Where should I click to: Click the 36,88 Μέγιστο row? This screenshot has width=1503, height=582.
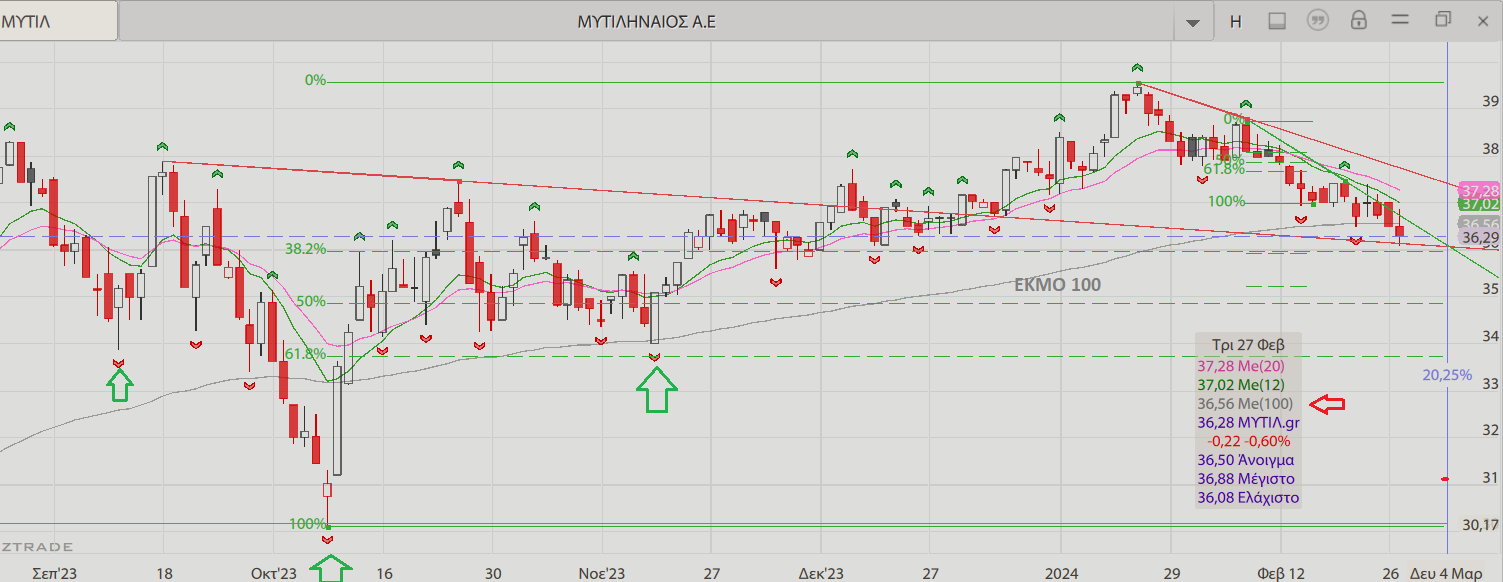(1248, 479)
